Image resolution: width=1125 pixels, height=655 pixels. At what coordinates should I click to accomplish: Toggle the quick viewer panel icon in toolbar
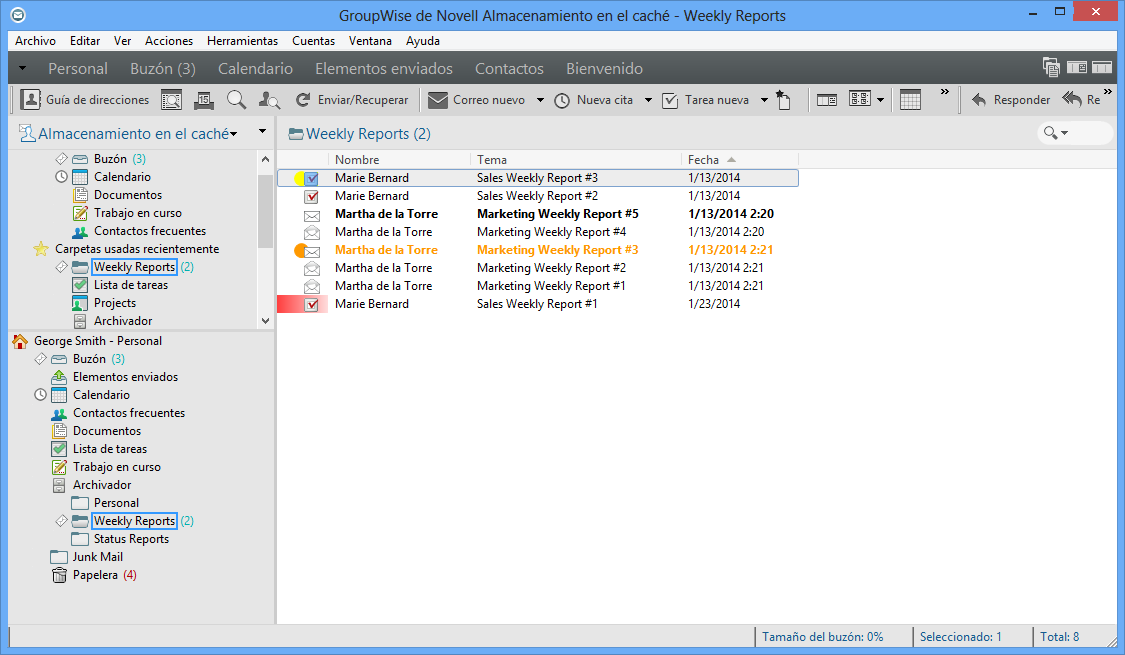[x=827, y=100]
